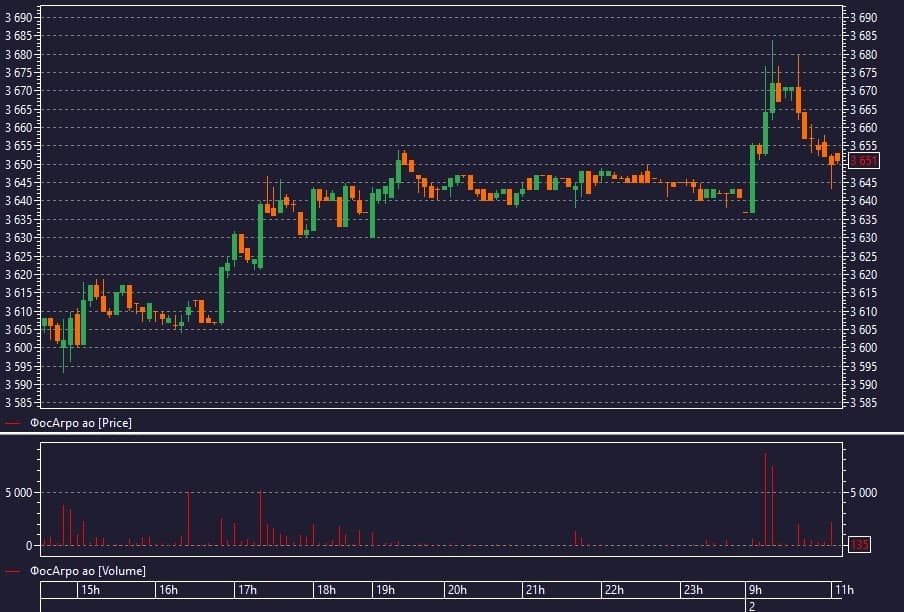904x612 pixels.
Task: Select the current price marker 3 651
Action: (x=864, y=160)
